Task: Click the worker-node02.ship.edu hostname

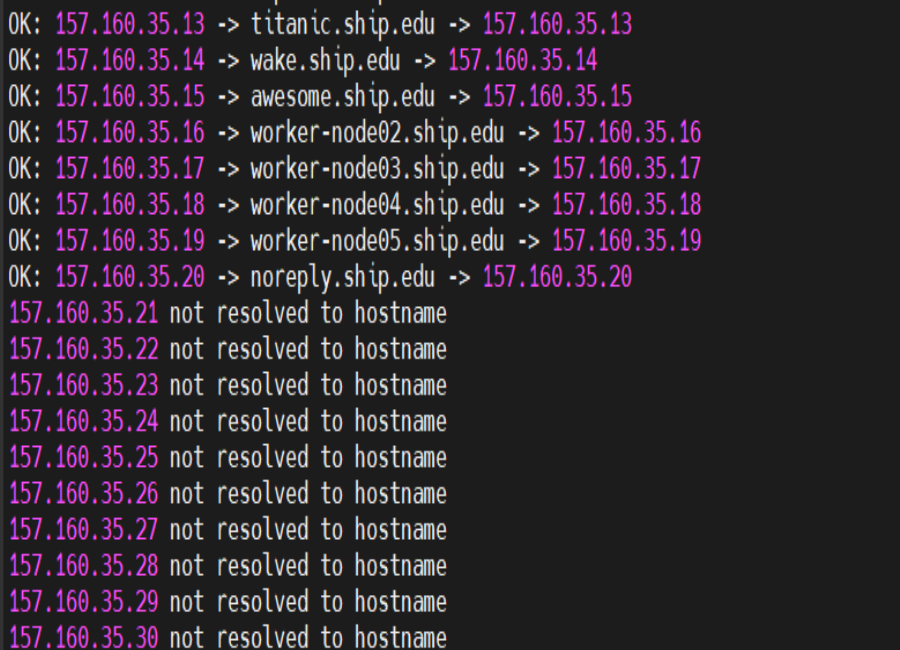Action: pyautogui.click(x=377, y=132)
